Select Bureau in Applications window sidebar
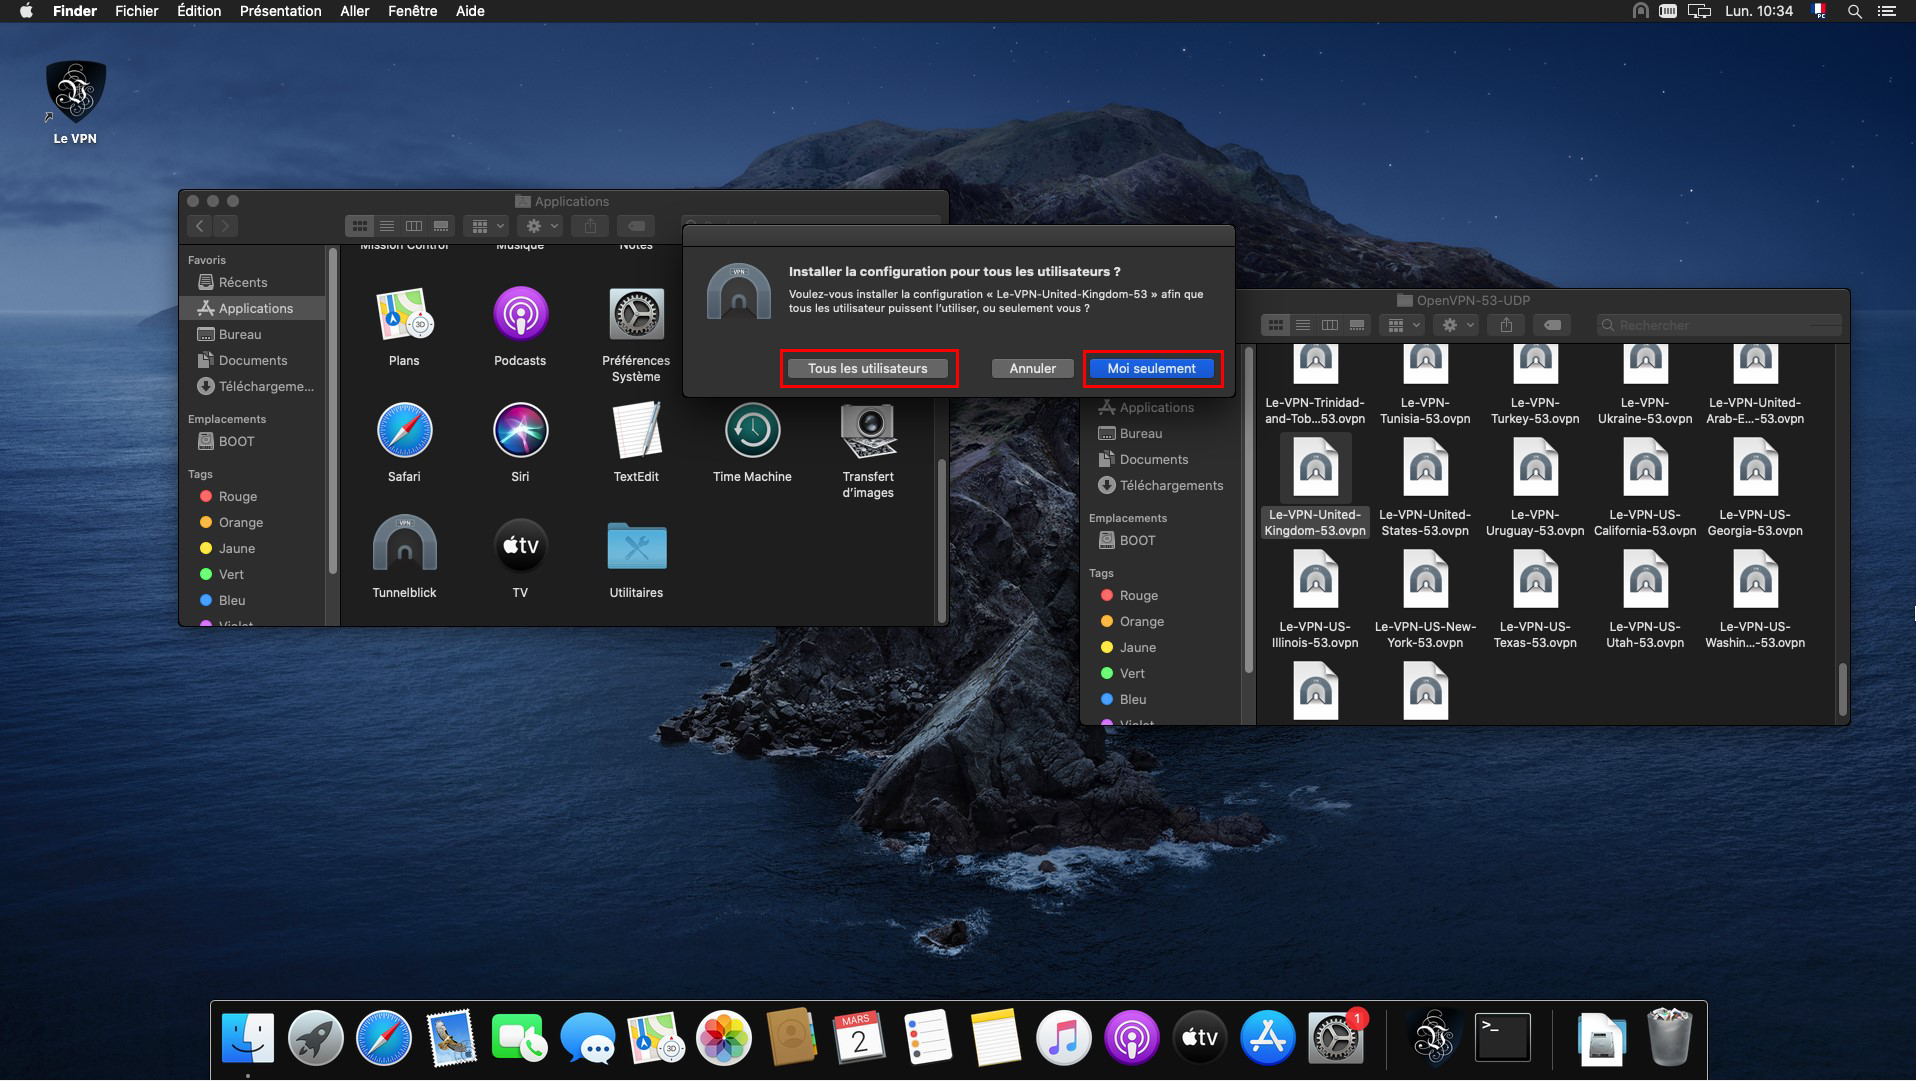 (x=252, y=334)
